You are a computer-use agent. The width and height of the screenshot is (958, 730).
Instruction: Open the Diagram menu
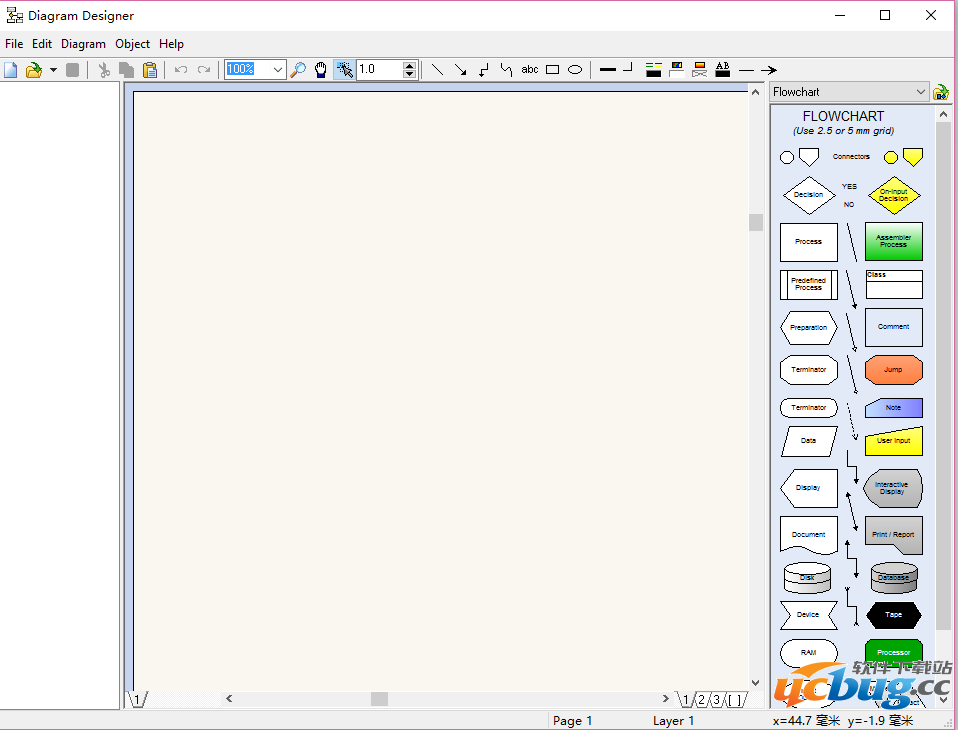tap(83, 44)
